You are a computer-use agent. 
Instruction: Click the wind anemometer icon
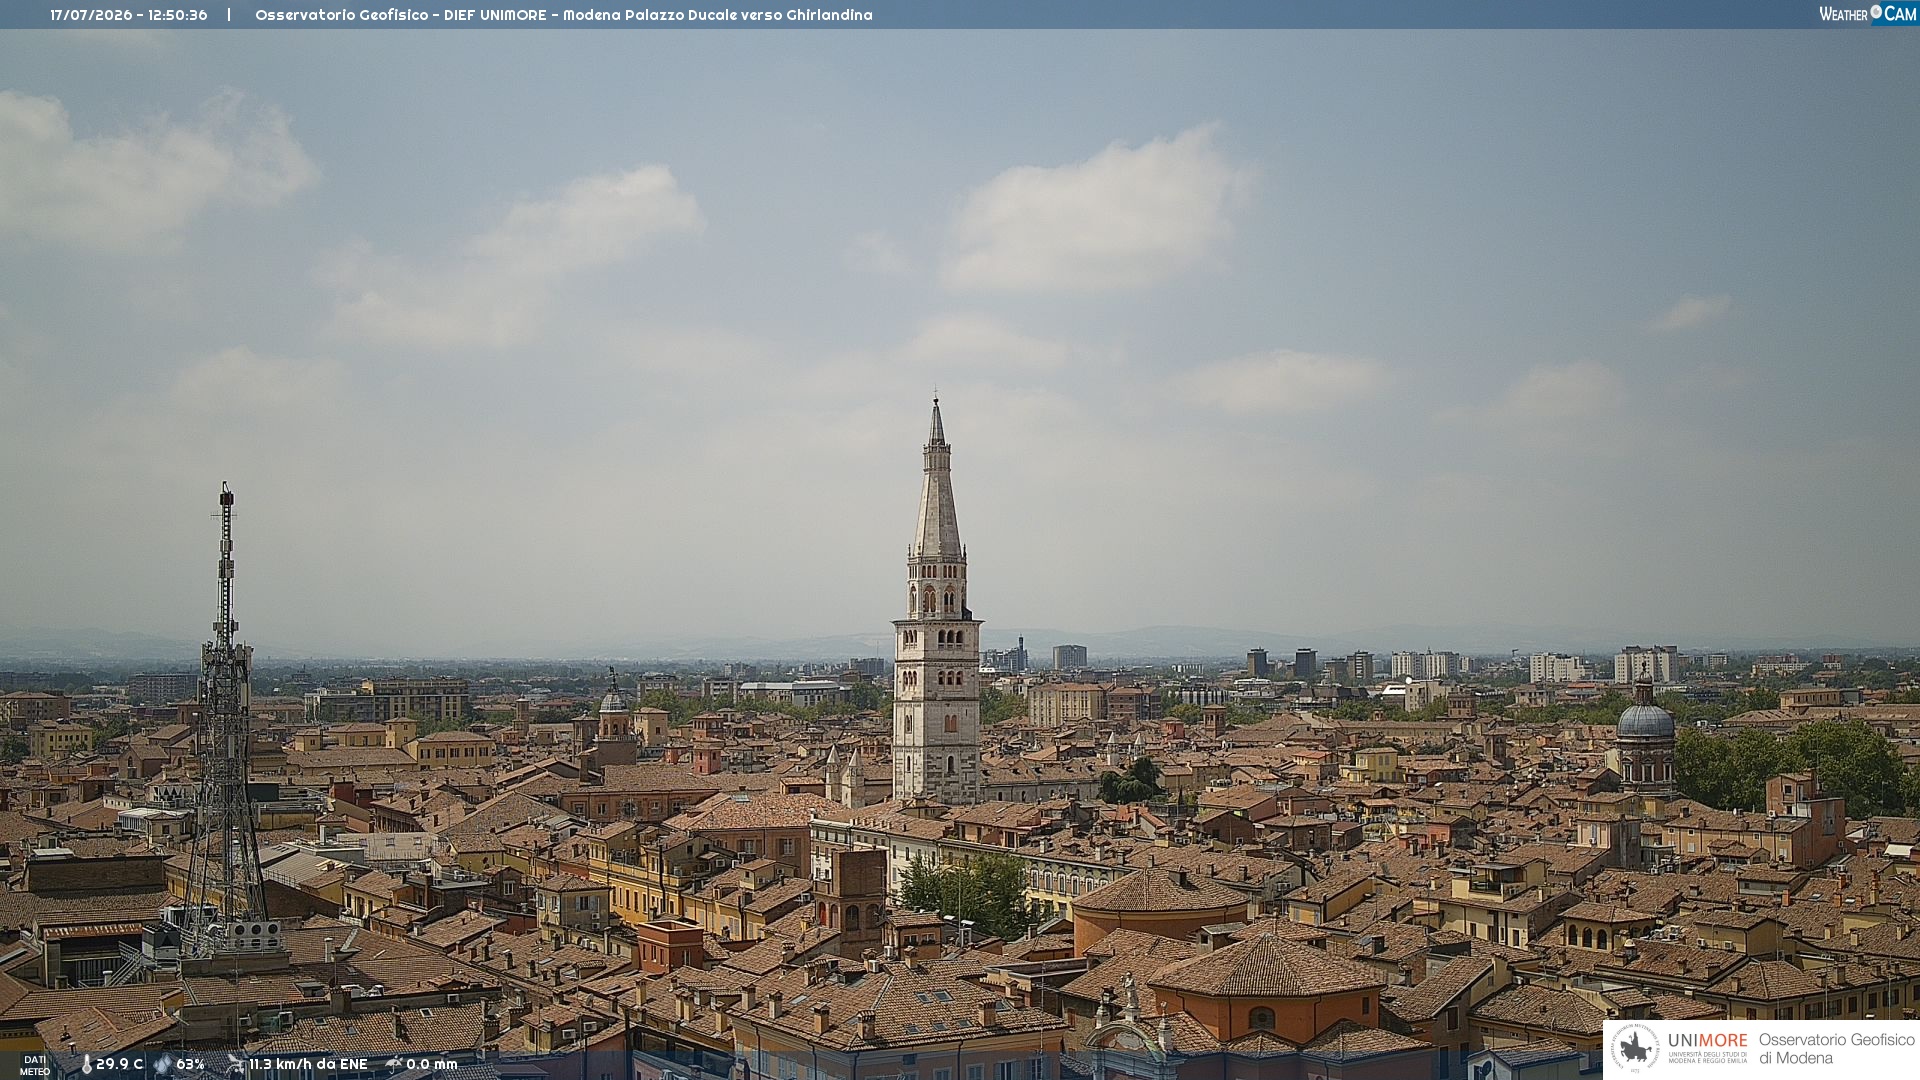(235, 1064)
